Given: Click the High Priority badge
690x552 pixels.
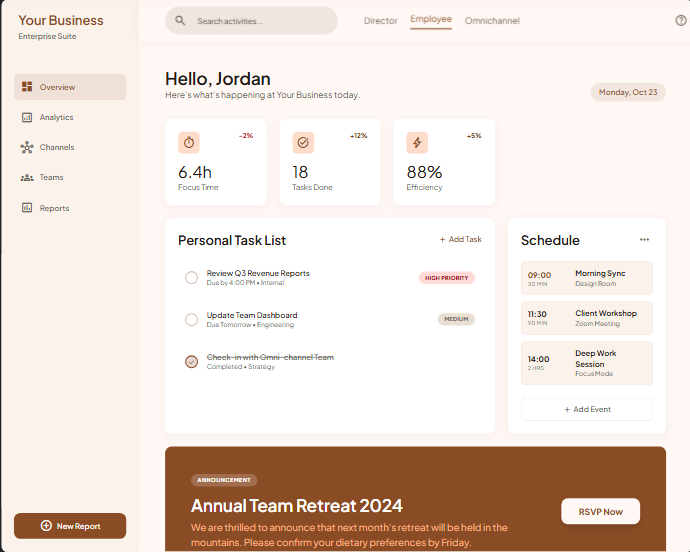Looking at the screenshot, I should click(x=447, y=278).
